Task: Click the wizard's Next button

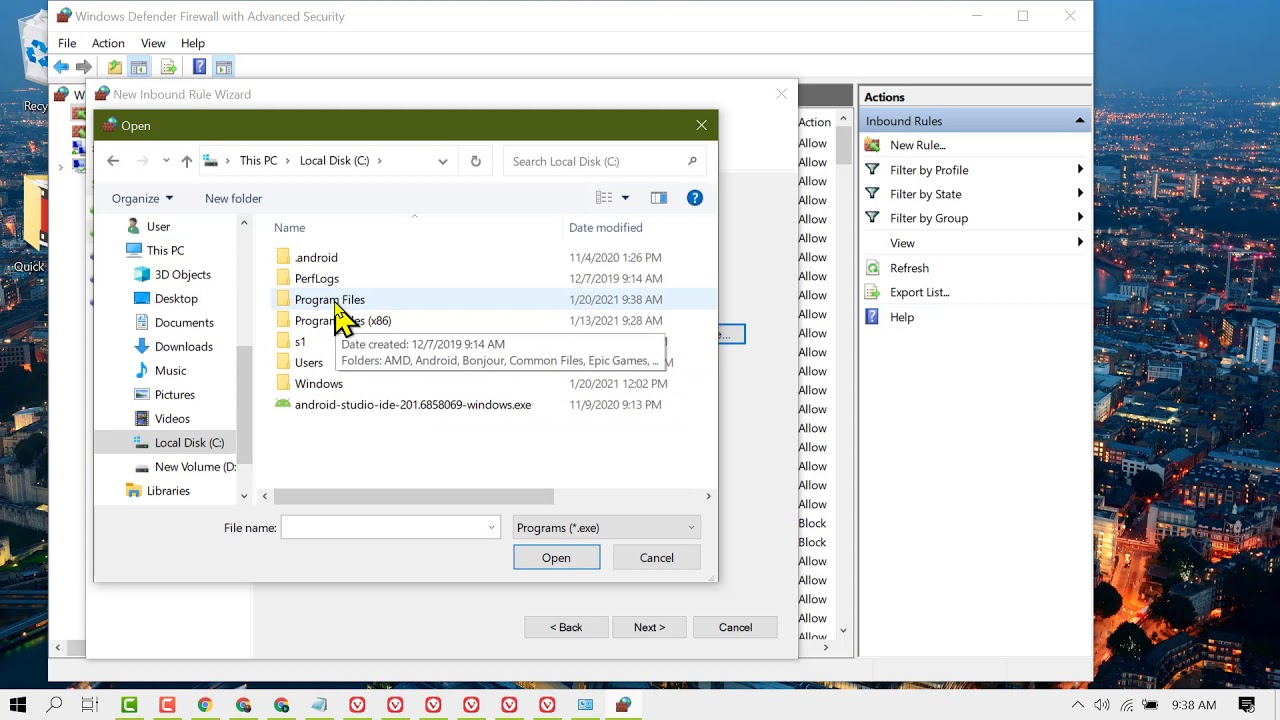Action: pos(649,627)
